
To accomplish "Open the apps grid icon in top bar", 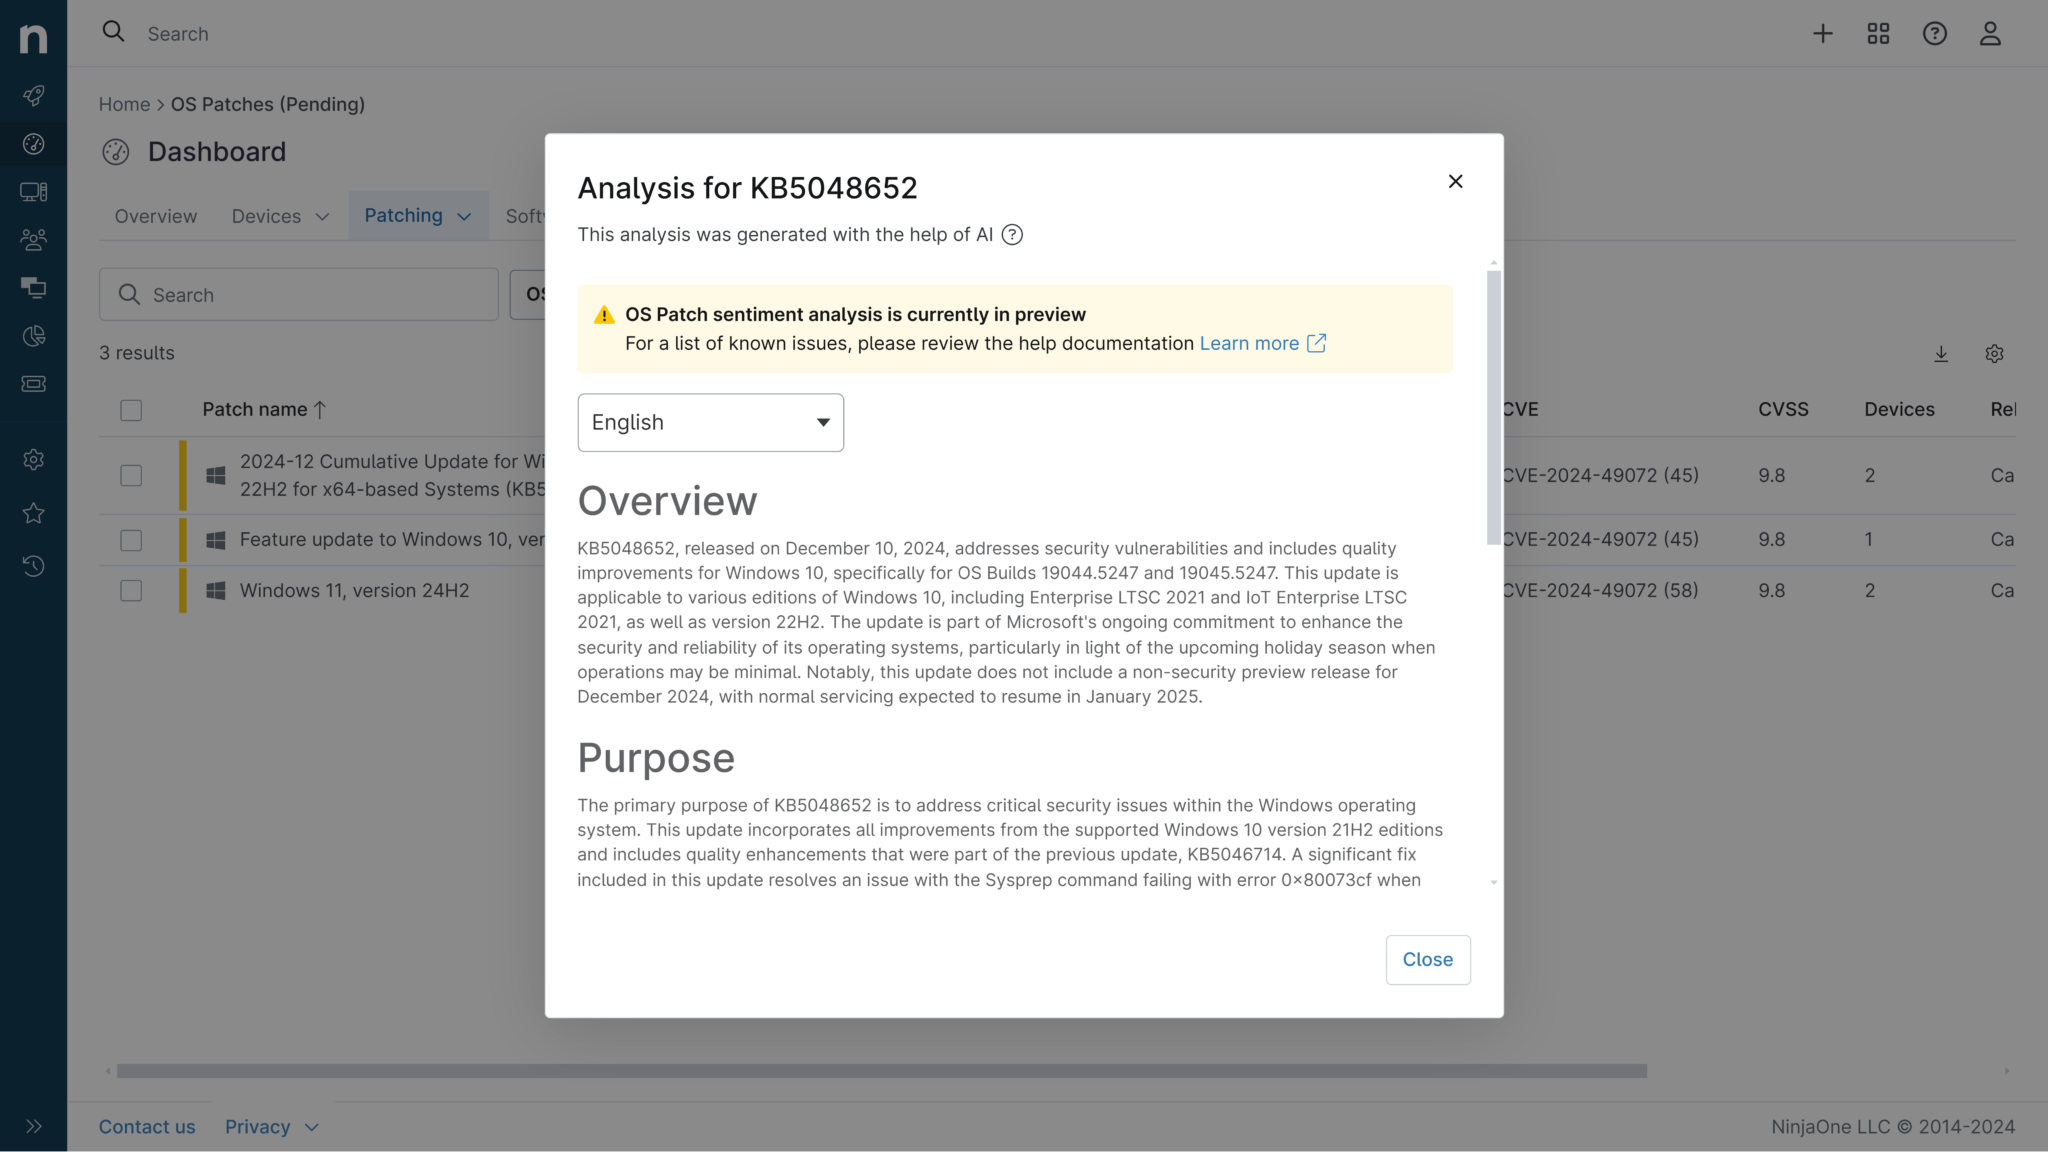I will (x=1878, y=33).
